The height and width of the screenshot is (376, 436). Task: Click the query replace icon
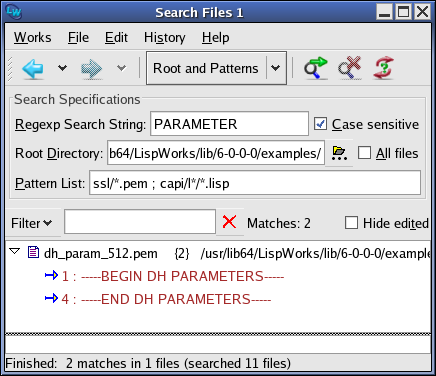(x=384, y=68)
